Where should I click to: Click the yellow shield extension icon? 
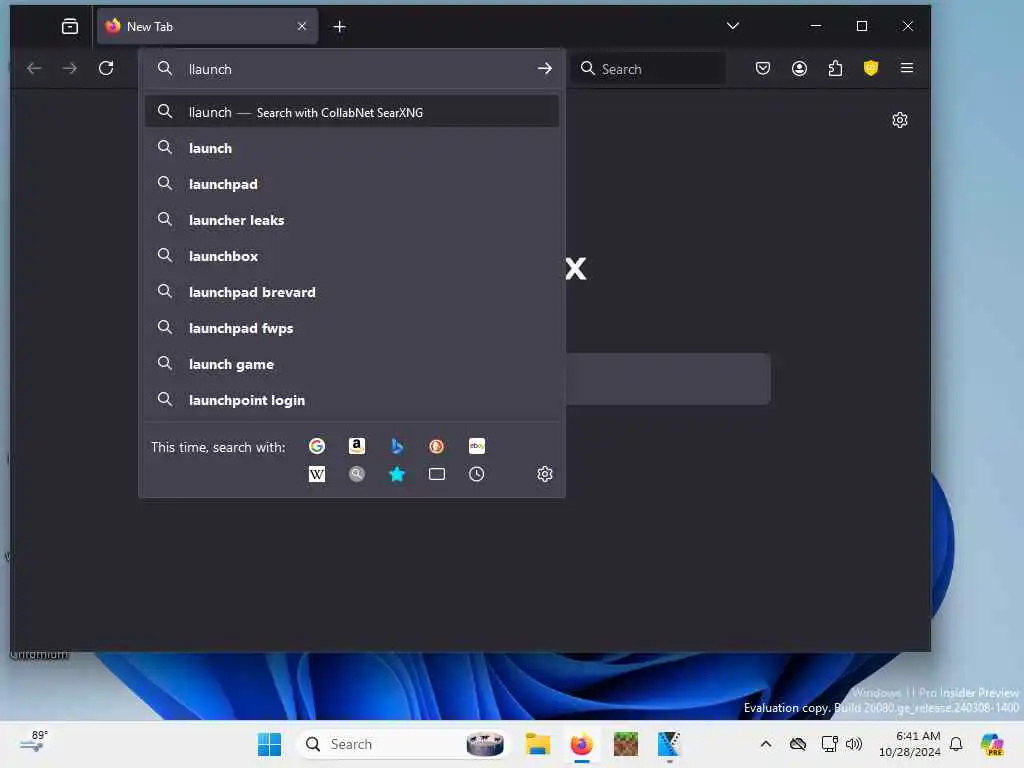pyautogui.click(x=871, y=68)
